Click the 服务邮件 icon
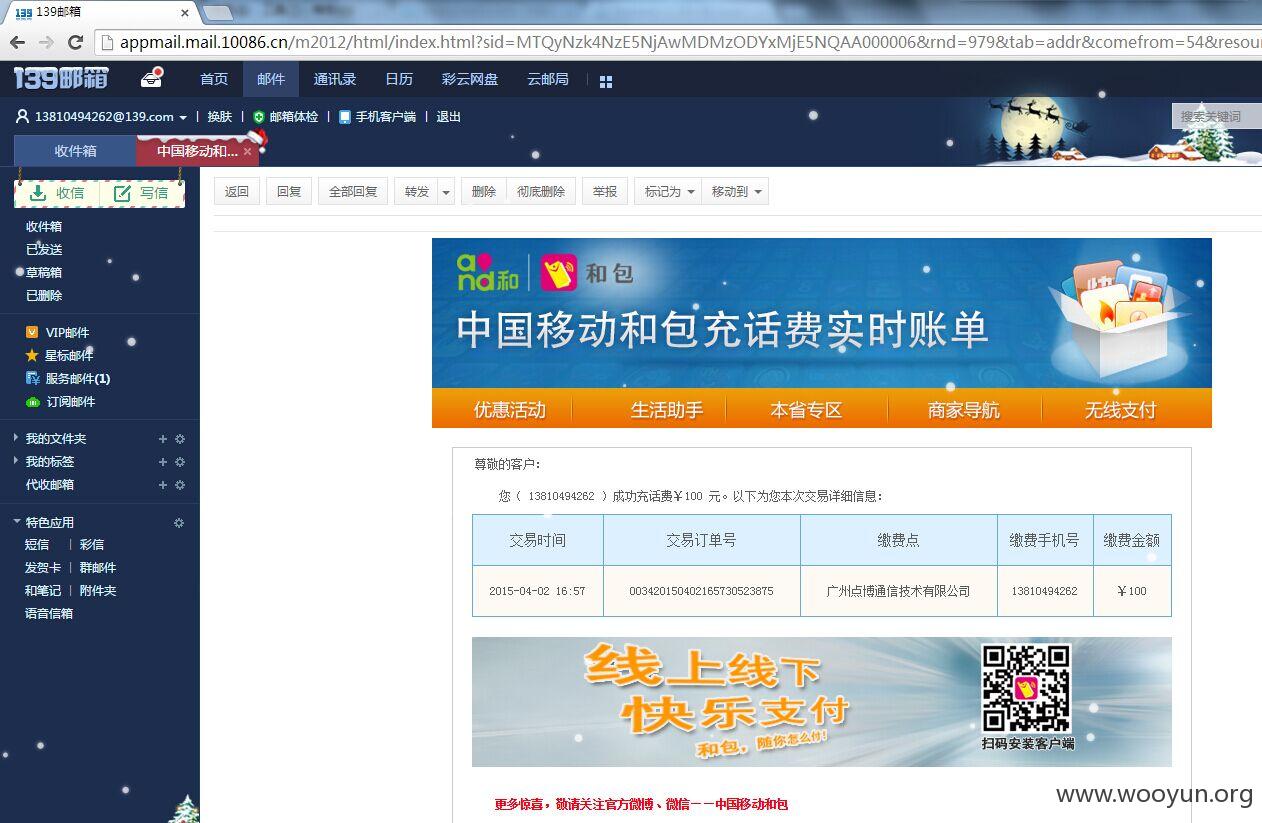 (32, 378)
